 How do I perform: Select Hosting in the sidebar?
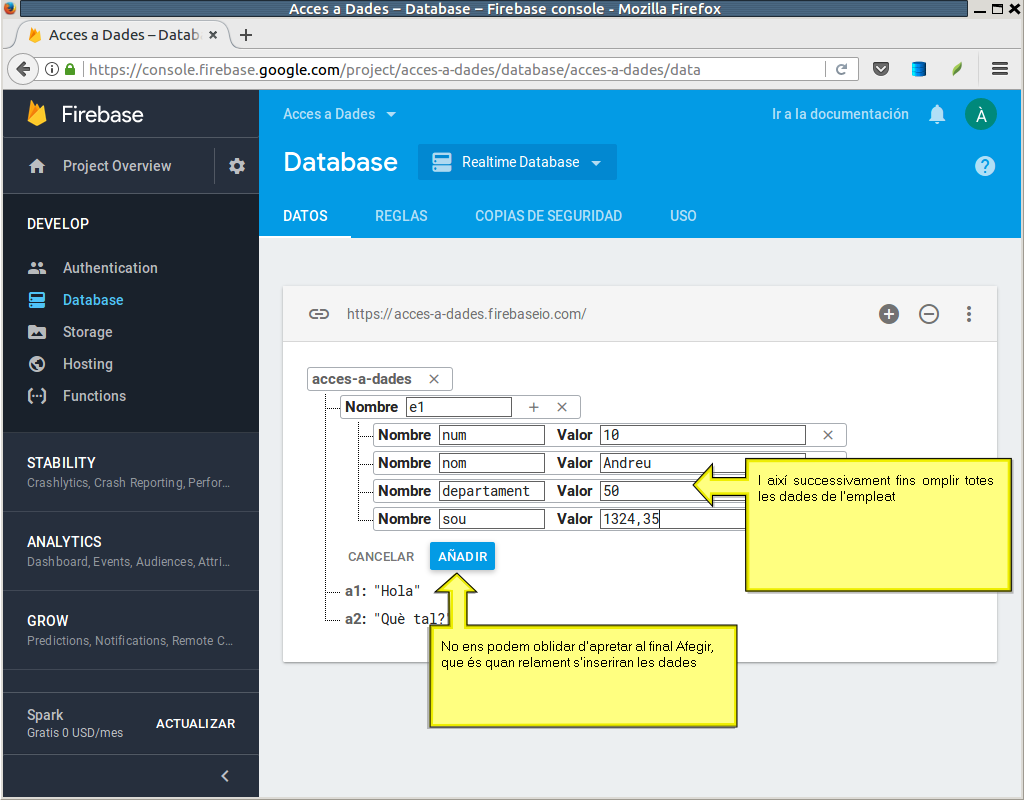[88, 364]
